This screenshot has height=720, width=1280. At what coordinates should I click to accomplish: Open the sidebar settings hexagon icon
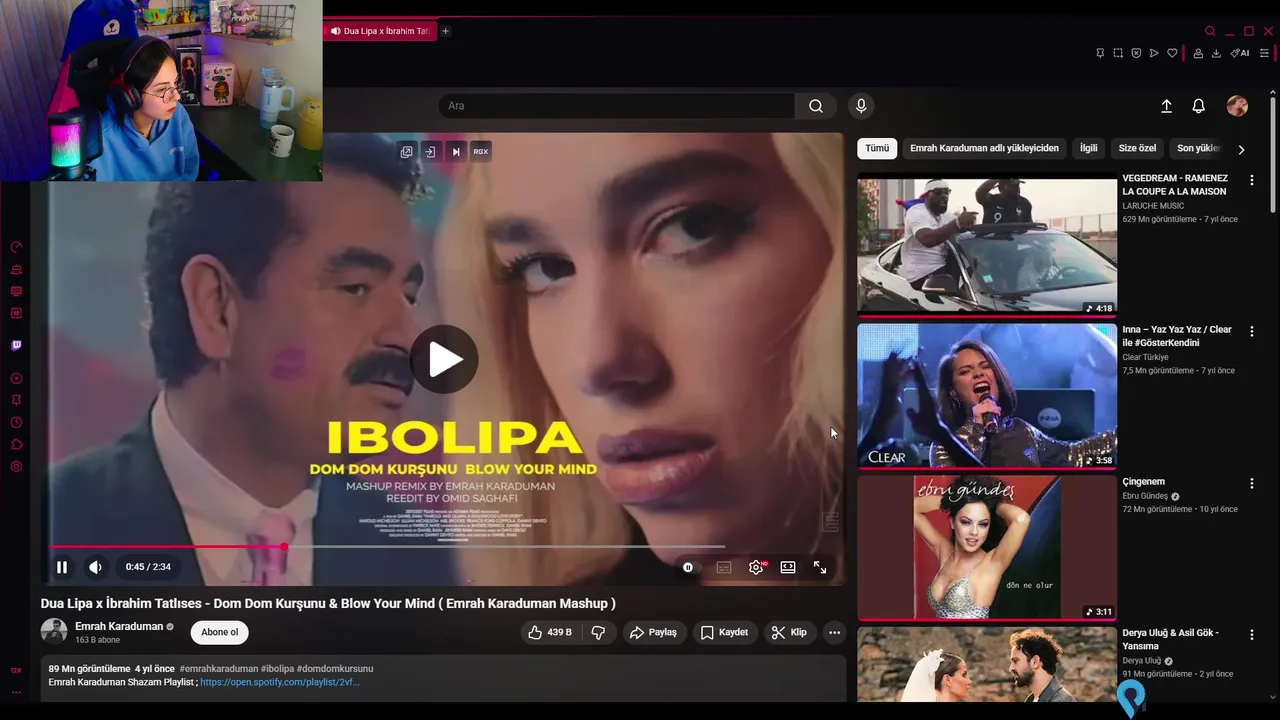point(16,467)
